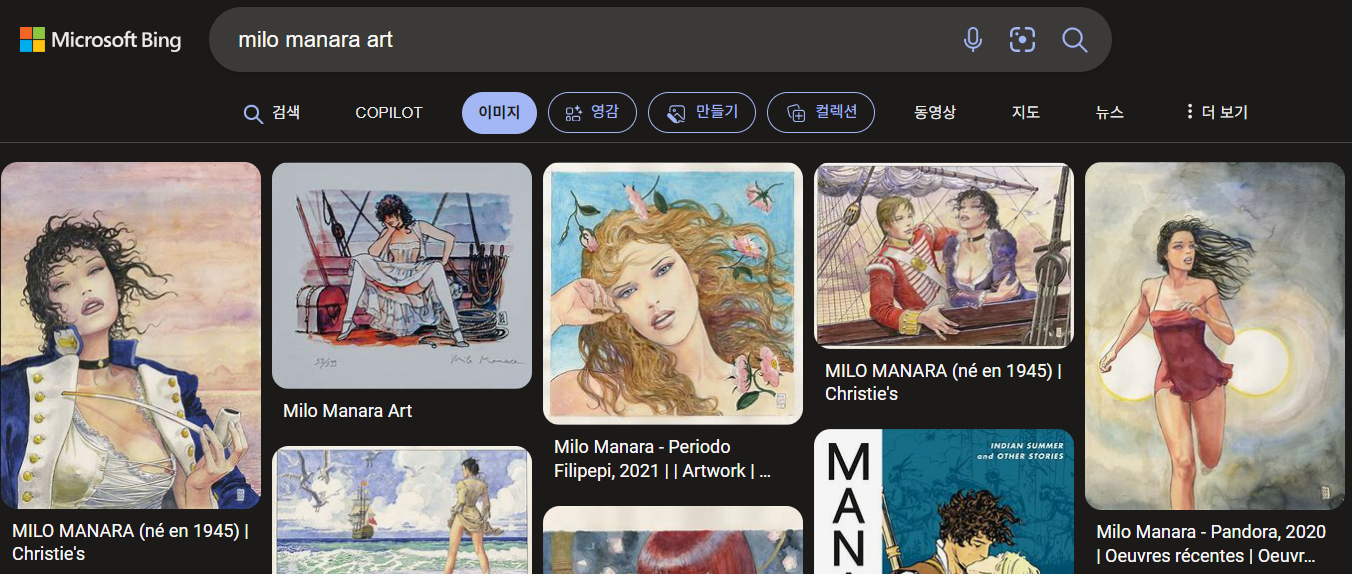
Task: Expand the 더 보기 menu
Action: pyautogui.click(x=1216, y=113)
